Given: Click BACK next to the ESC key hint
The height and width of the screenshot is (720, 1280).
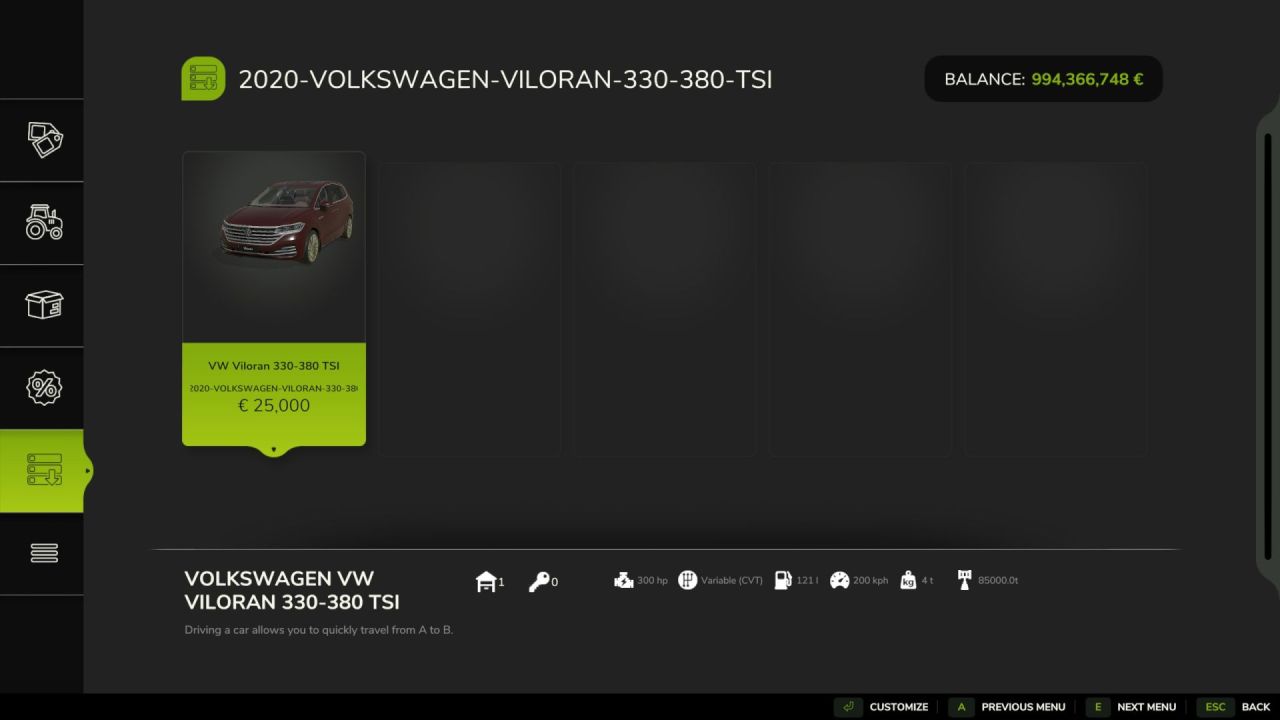Looking at the screenshot, I should pyautogui.click(x=1255, y=706).
